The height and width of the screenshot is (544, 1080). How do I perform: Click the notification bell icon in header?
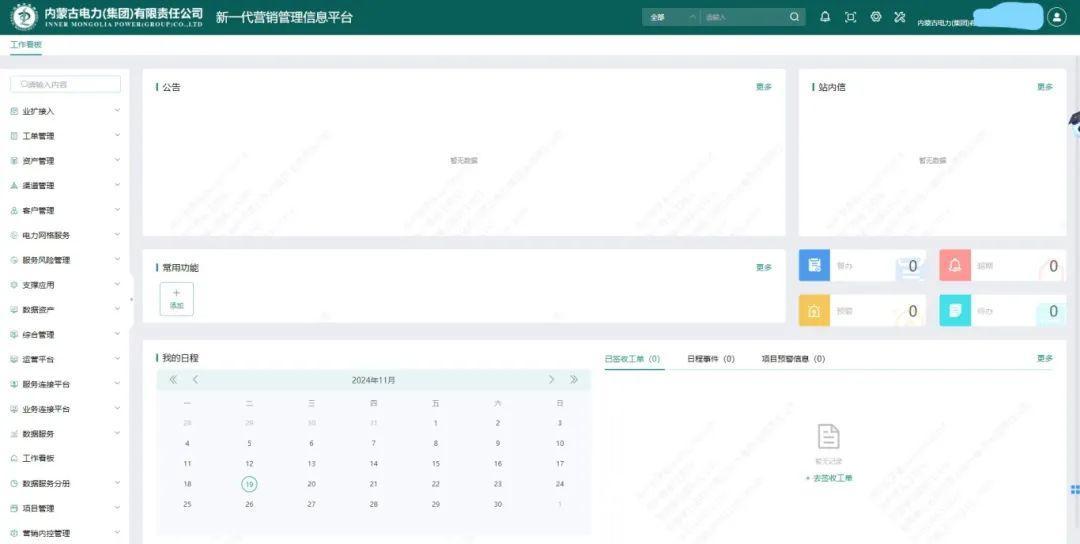click(x=825, y=17)
